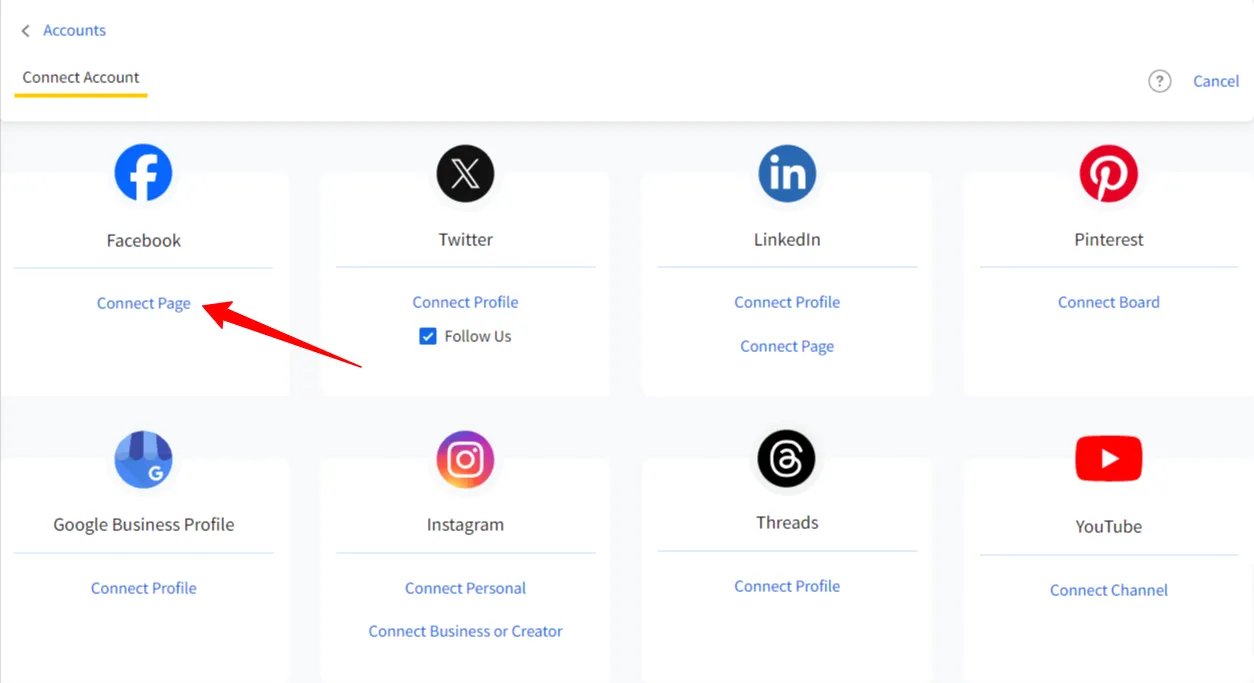
Task: Connect a Twitter Profile
Action: 465,302
